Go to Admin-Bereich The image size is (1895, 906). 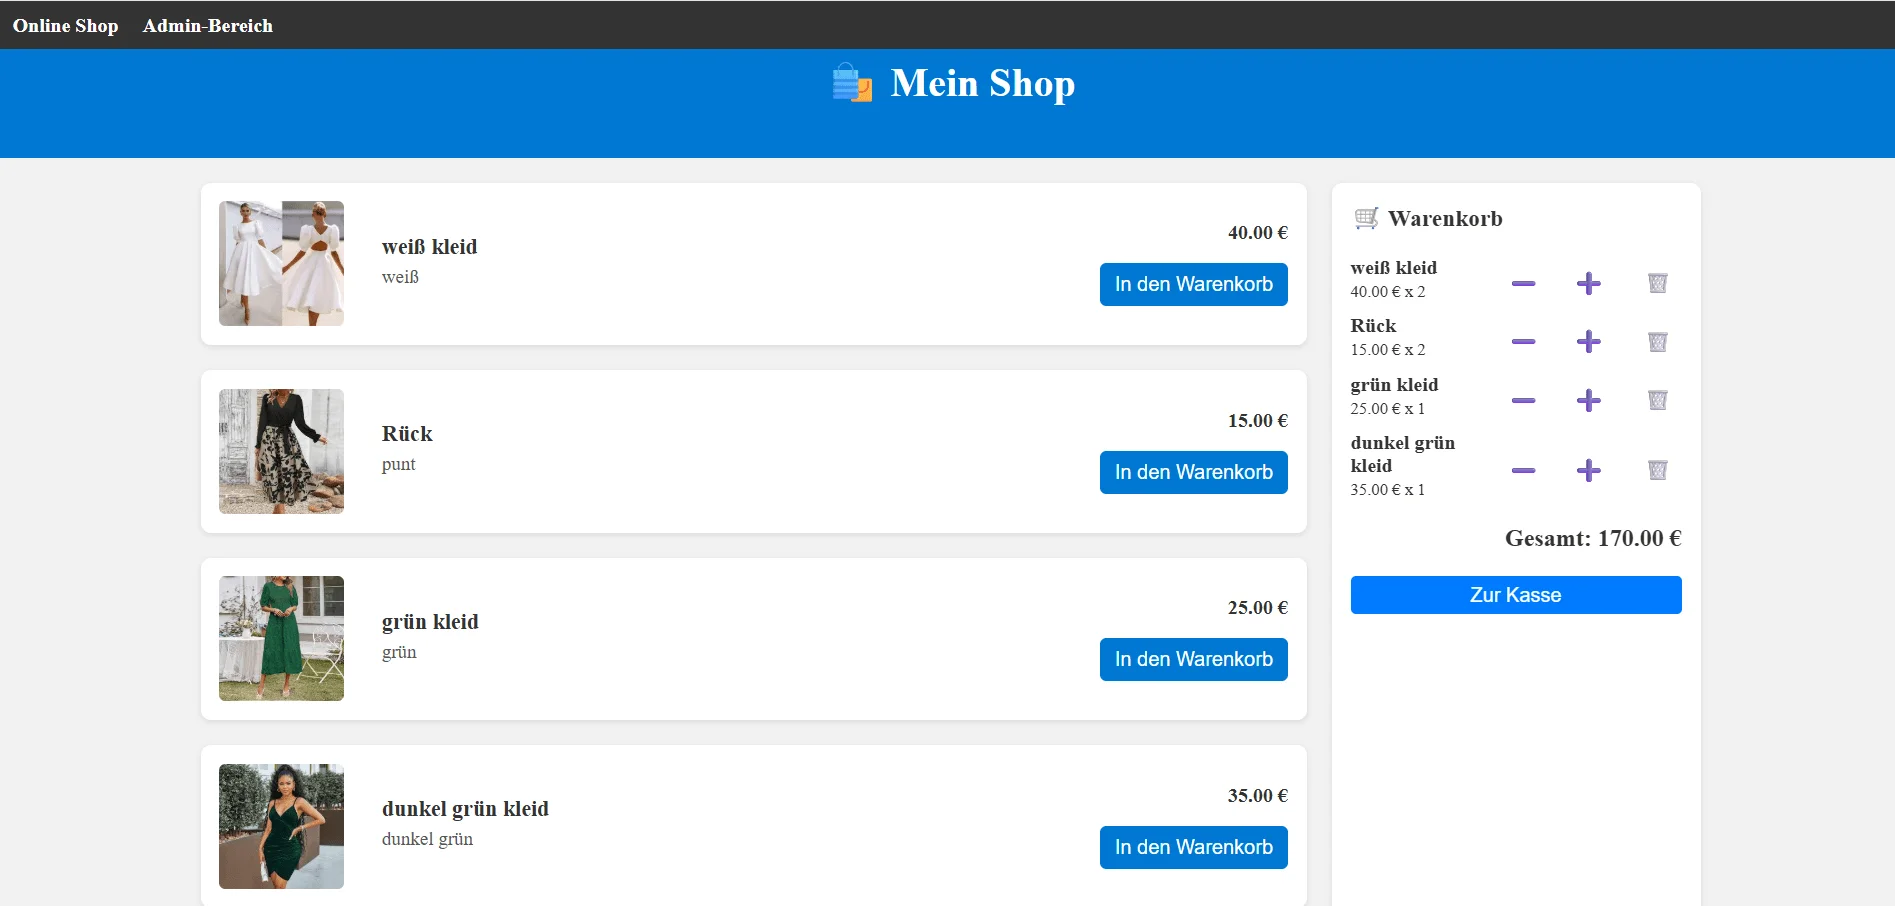(x=208, y=26)
